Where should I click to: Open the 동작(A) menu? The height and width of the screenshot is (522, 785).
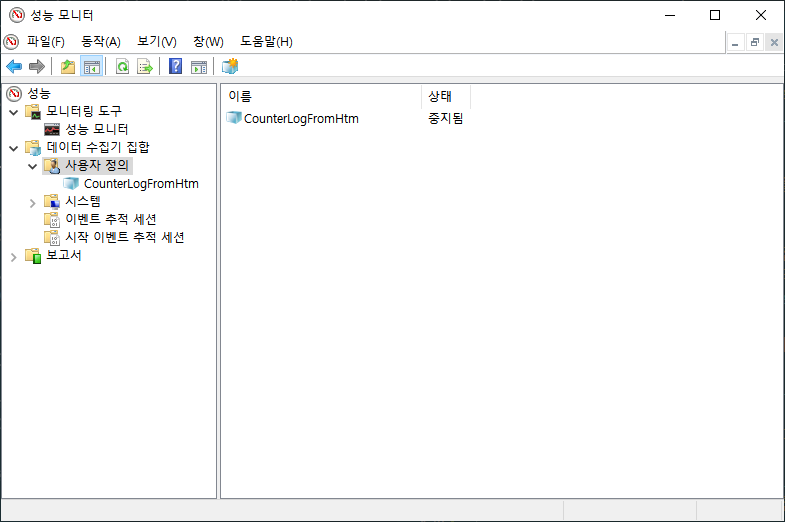(101, 42)
